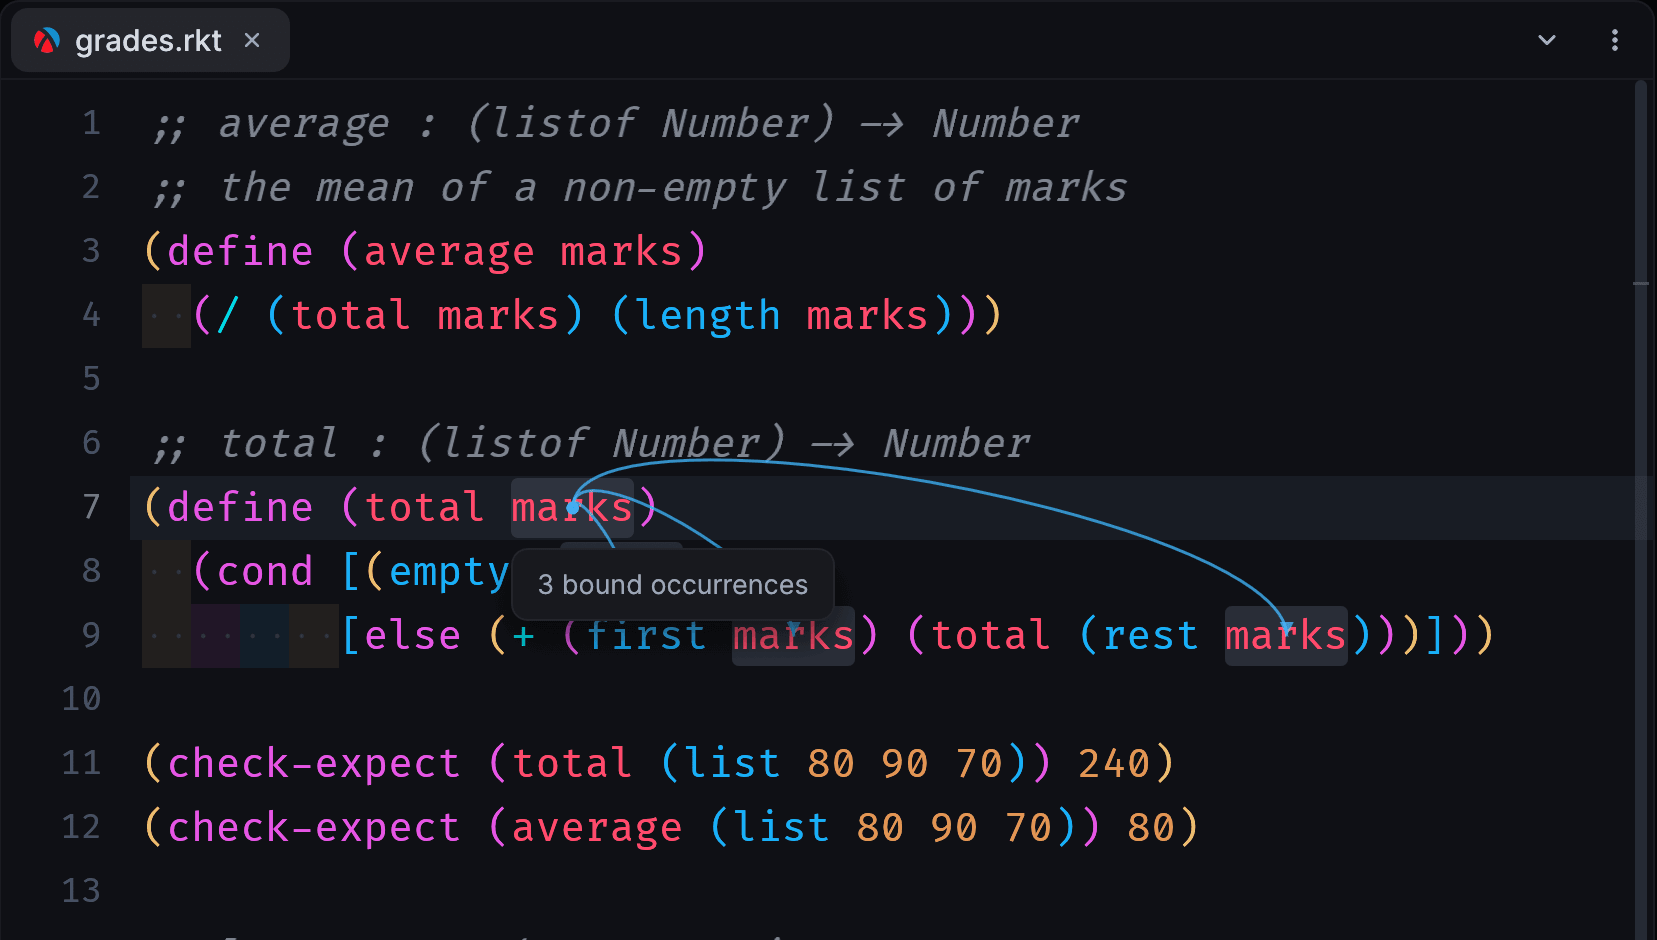Click the comment 'the mean of a non-empty list'

pos(563,188)
